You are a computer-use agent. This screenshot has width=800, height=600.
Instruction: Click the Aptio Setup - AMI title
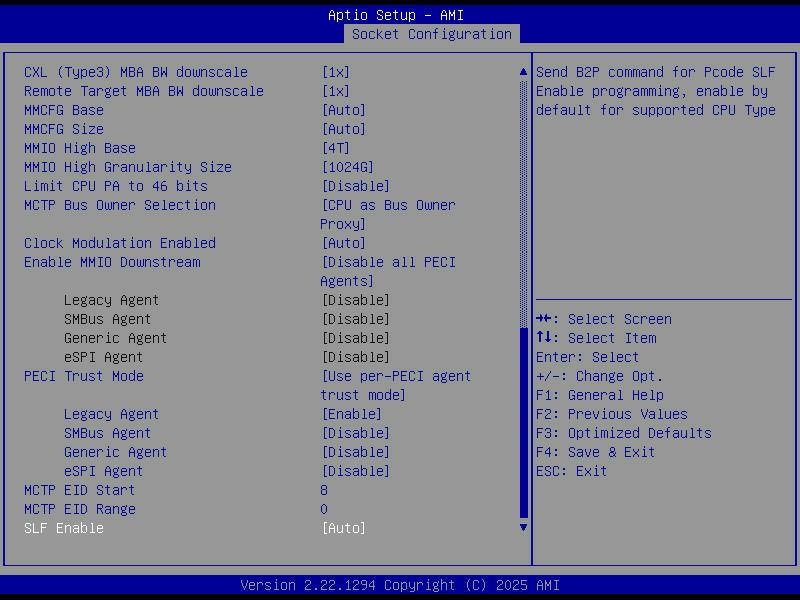pyautogui.click(x=396, y=15)
